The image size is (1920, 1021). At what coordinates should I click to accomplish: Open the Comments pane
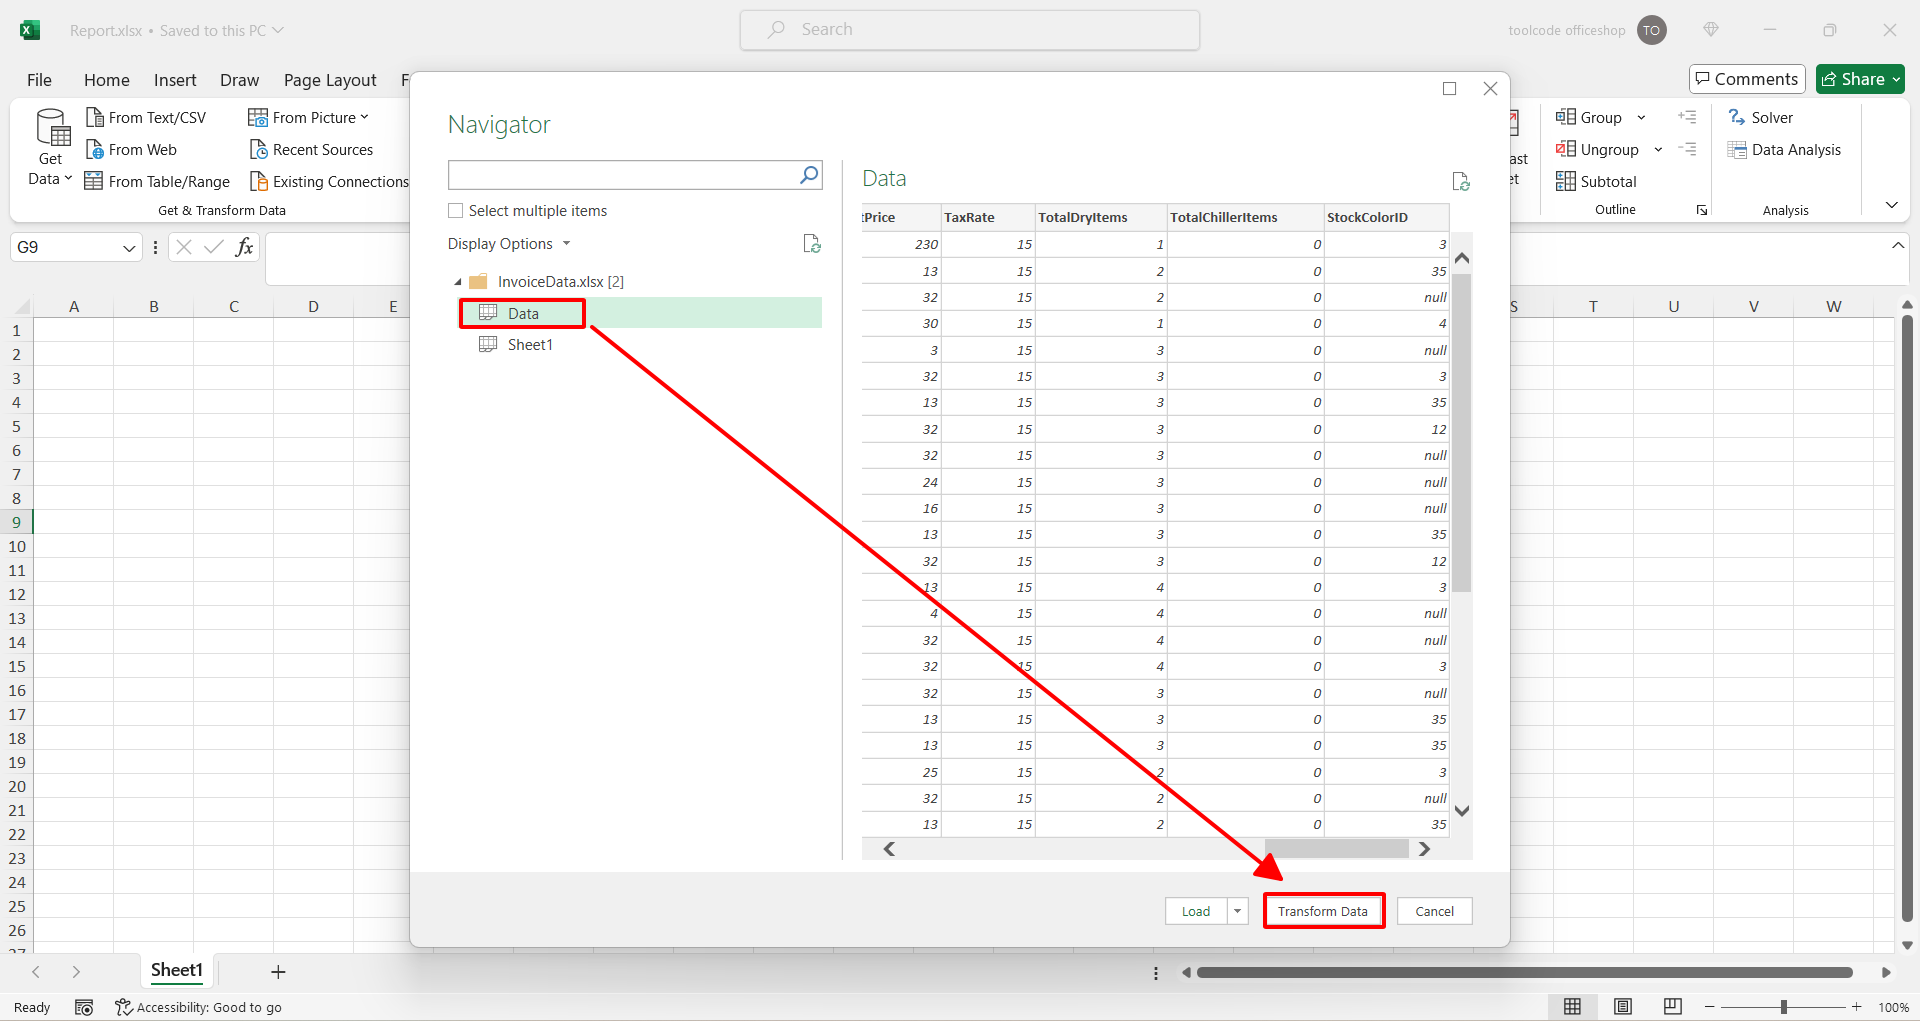[1747, 79]
